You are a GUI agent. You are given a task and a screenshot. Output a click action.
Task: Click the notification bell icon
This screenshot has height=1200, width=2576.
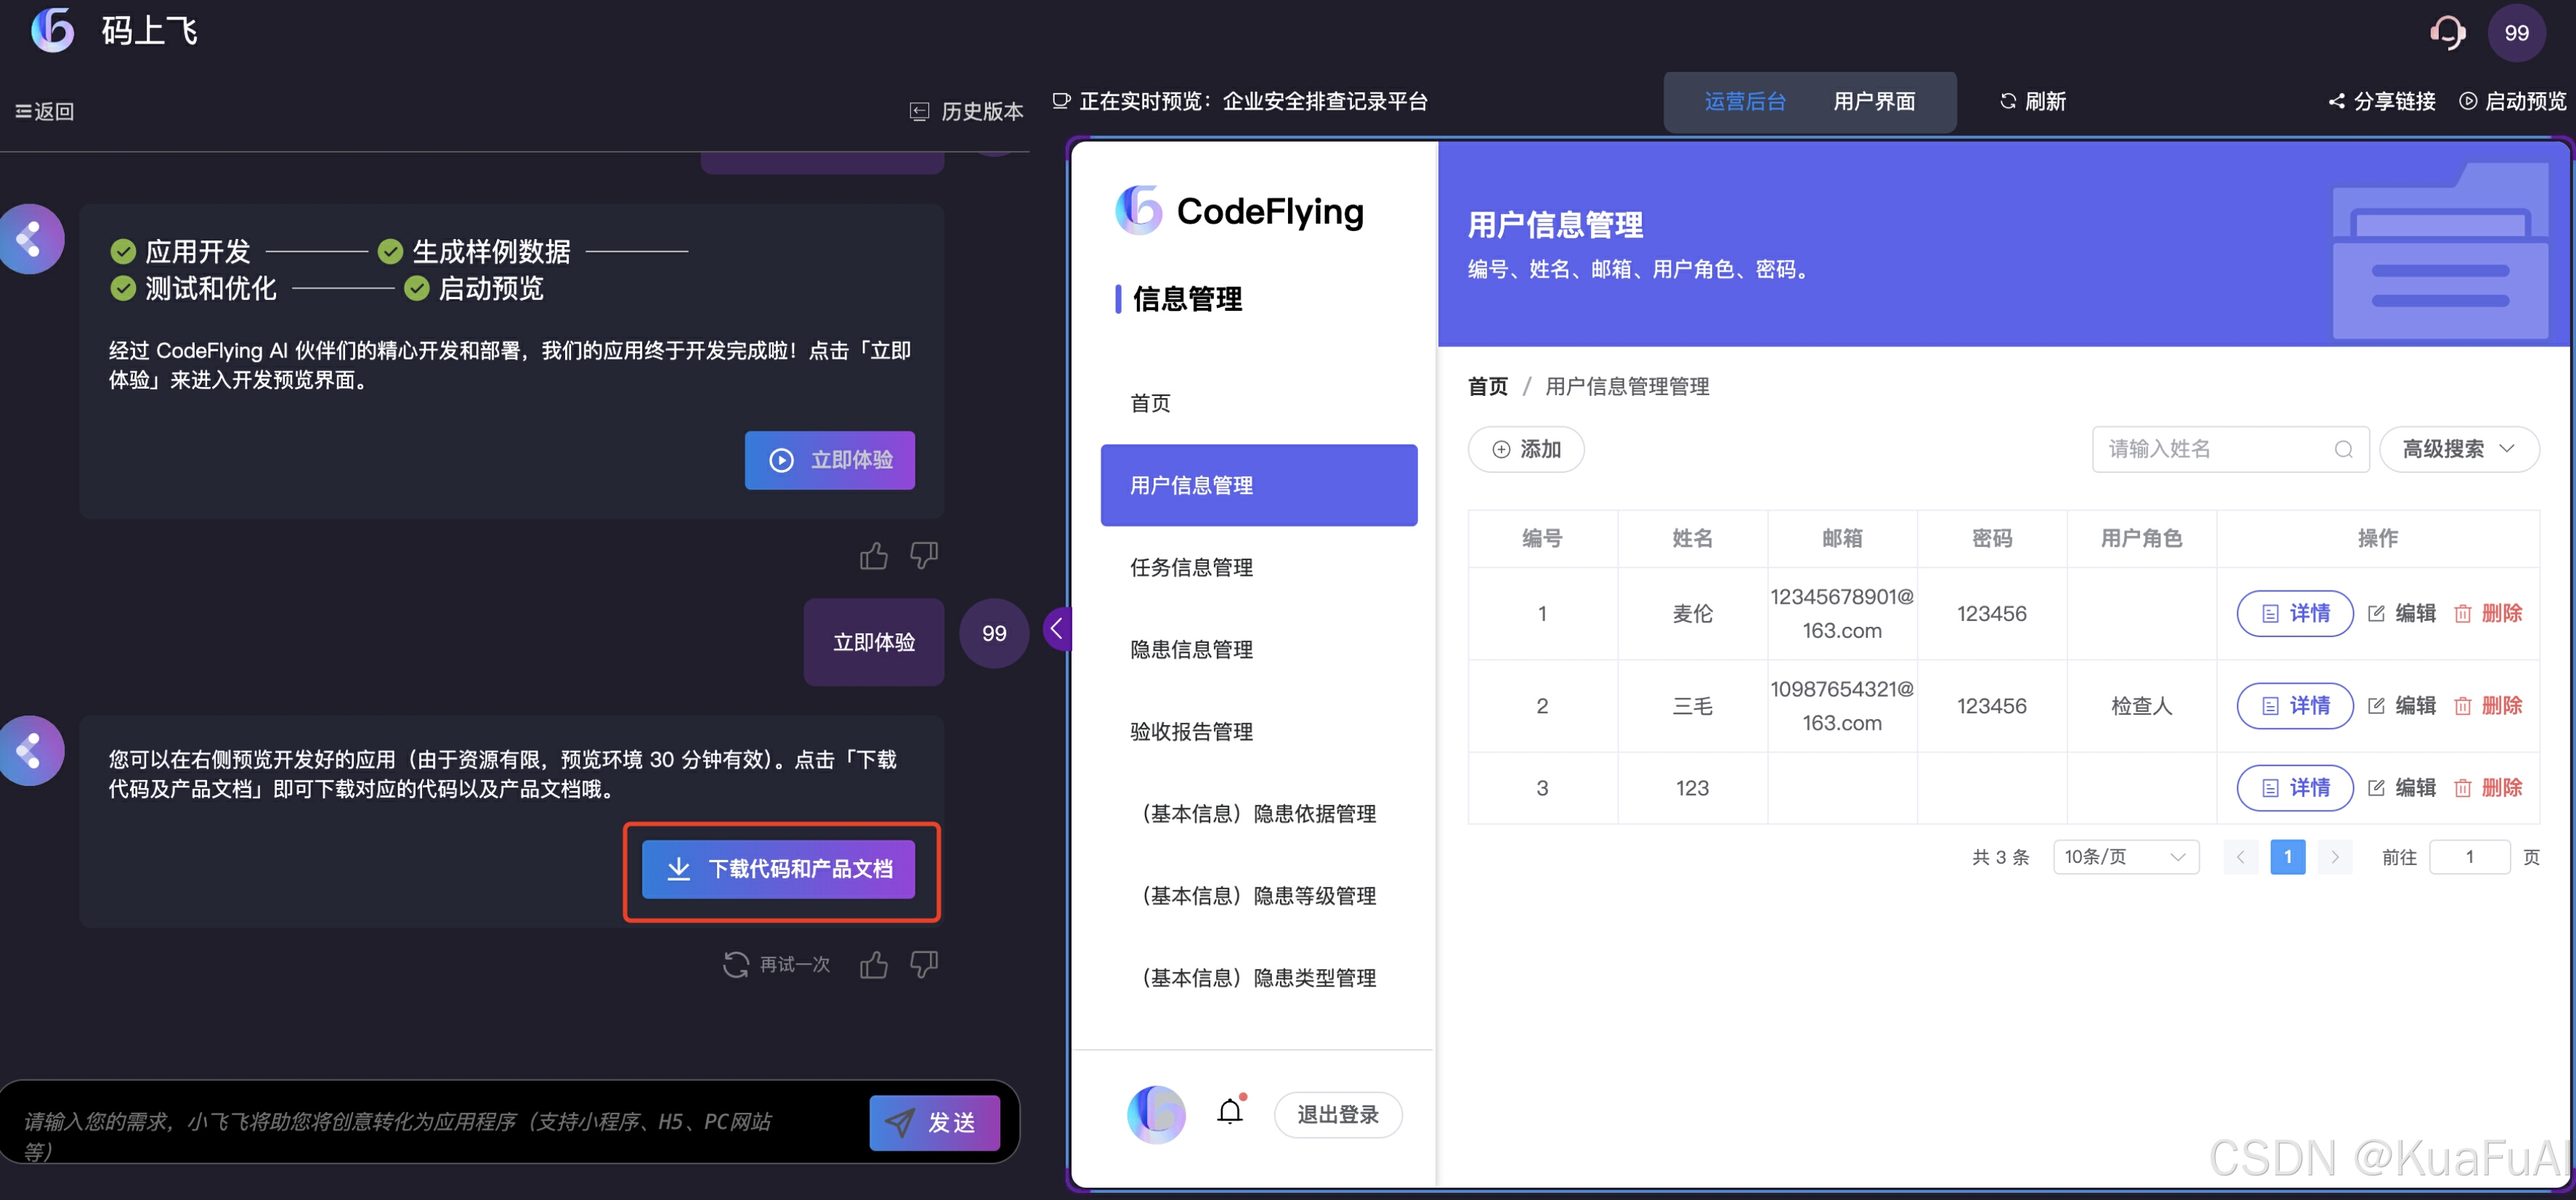1230,1112
